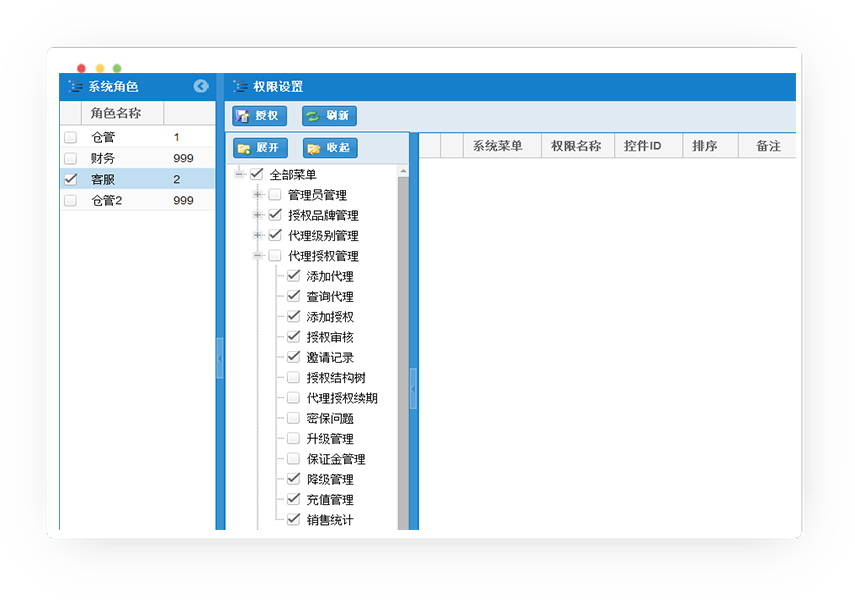Uncheck the 添加代理 permission checkbox

pyautogui.click(x=293, y=276)
